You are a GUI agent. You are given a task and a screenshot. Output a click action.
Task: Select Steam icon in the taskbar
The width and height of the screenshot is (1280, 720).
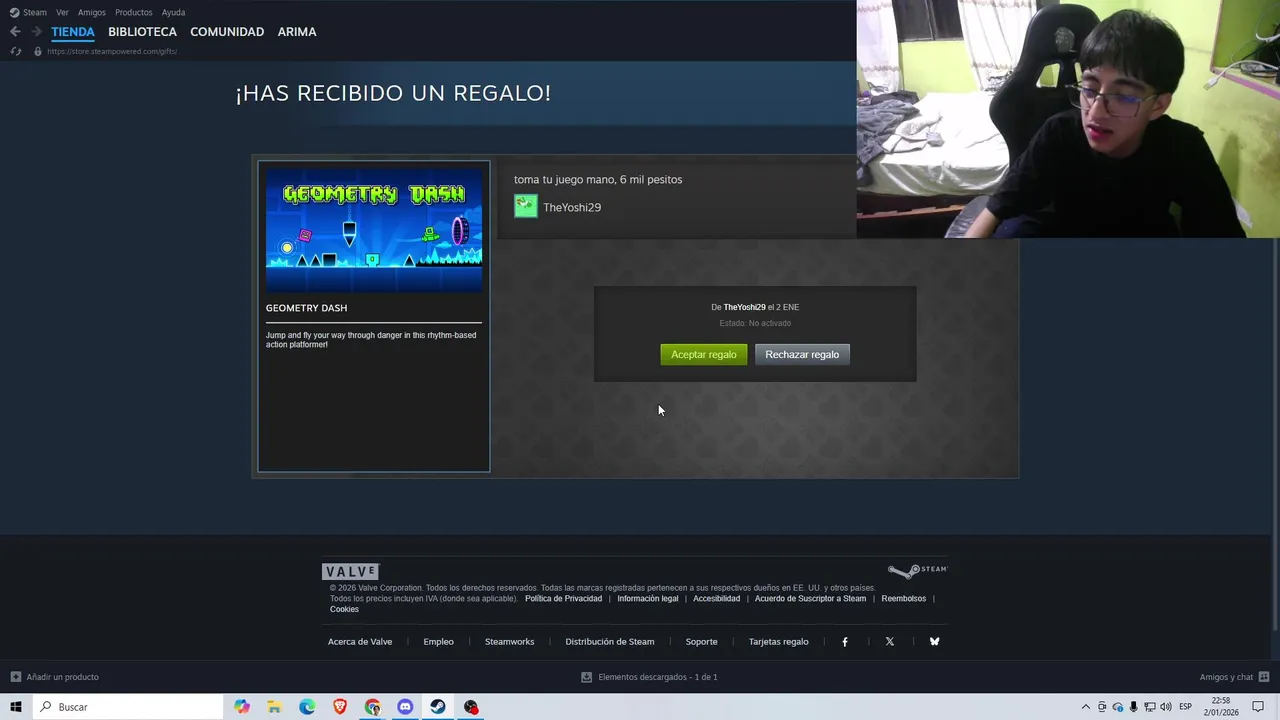coord(438,707)
